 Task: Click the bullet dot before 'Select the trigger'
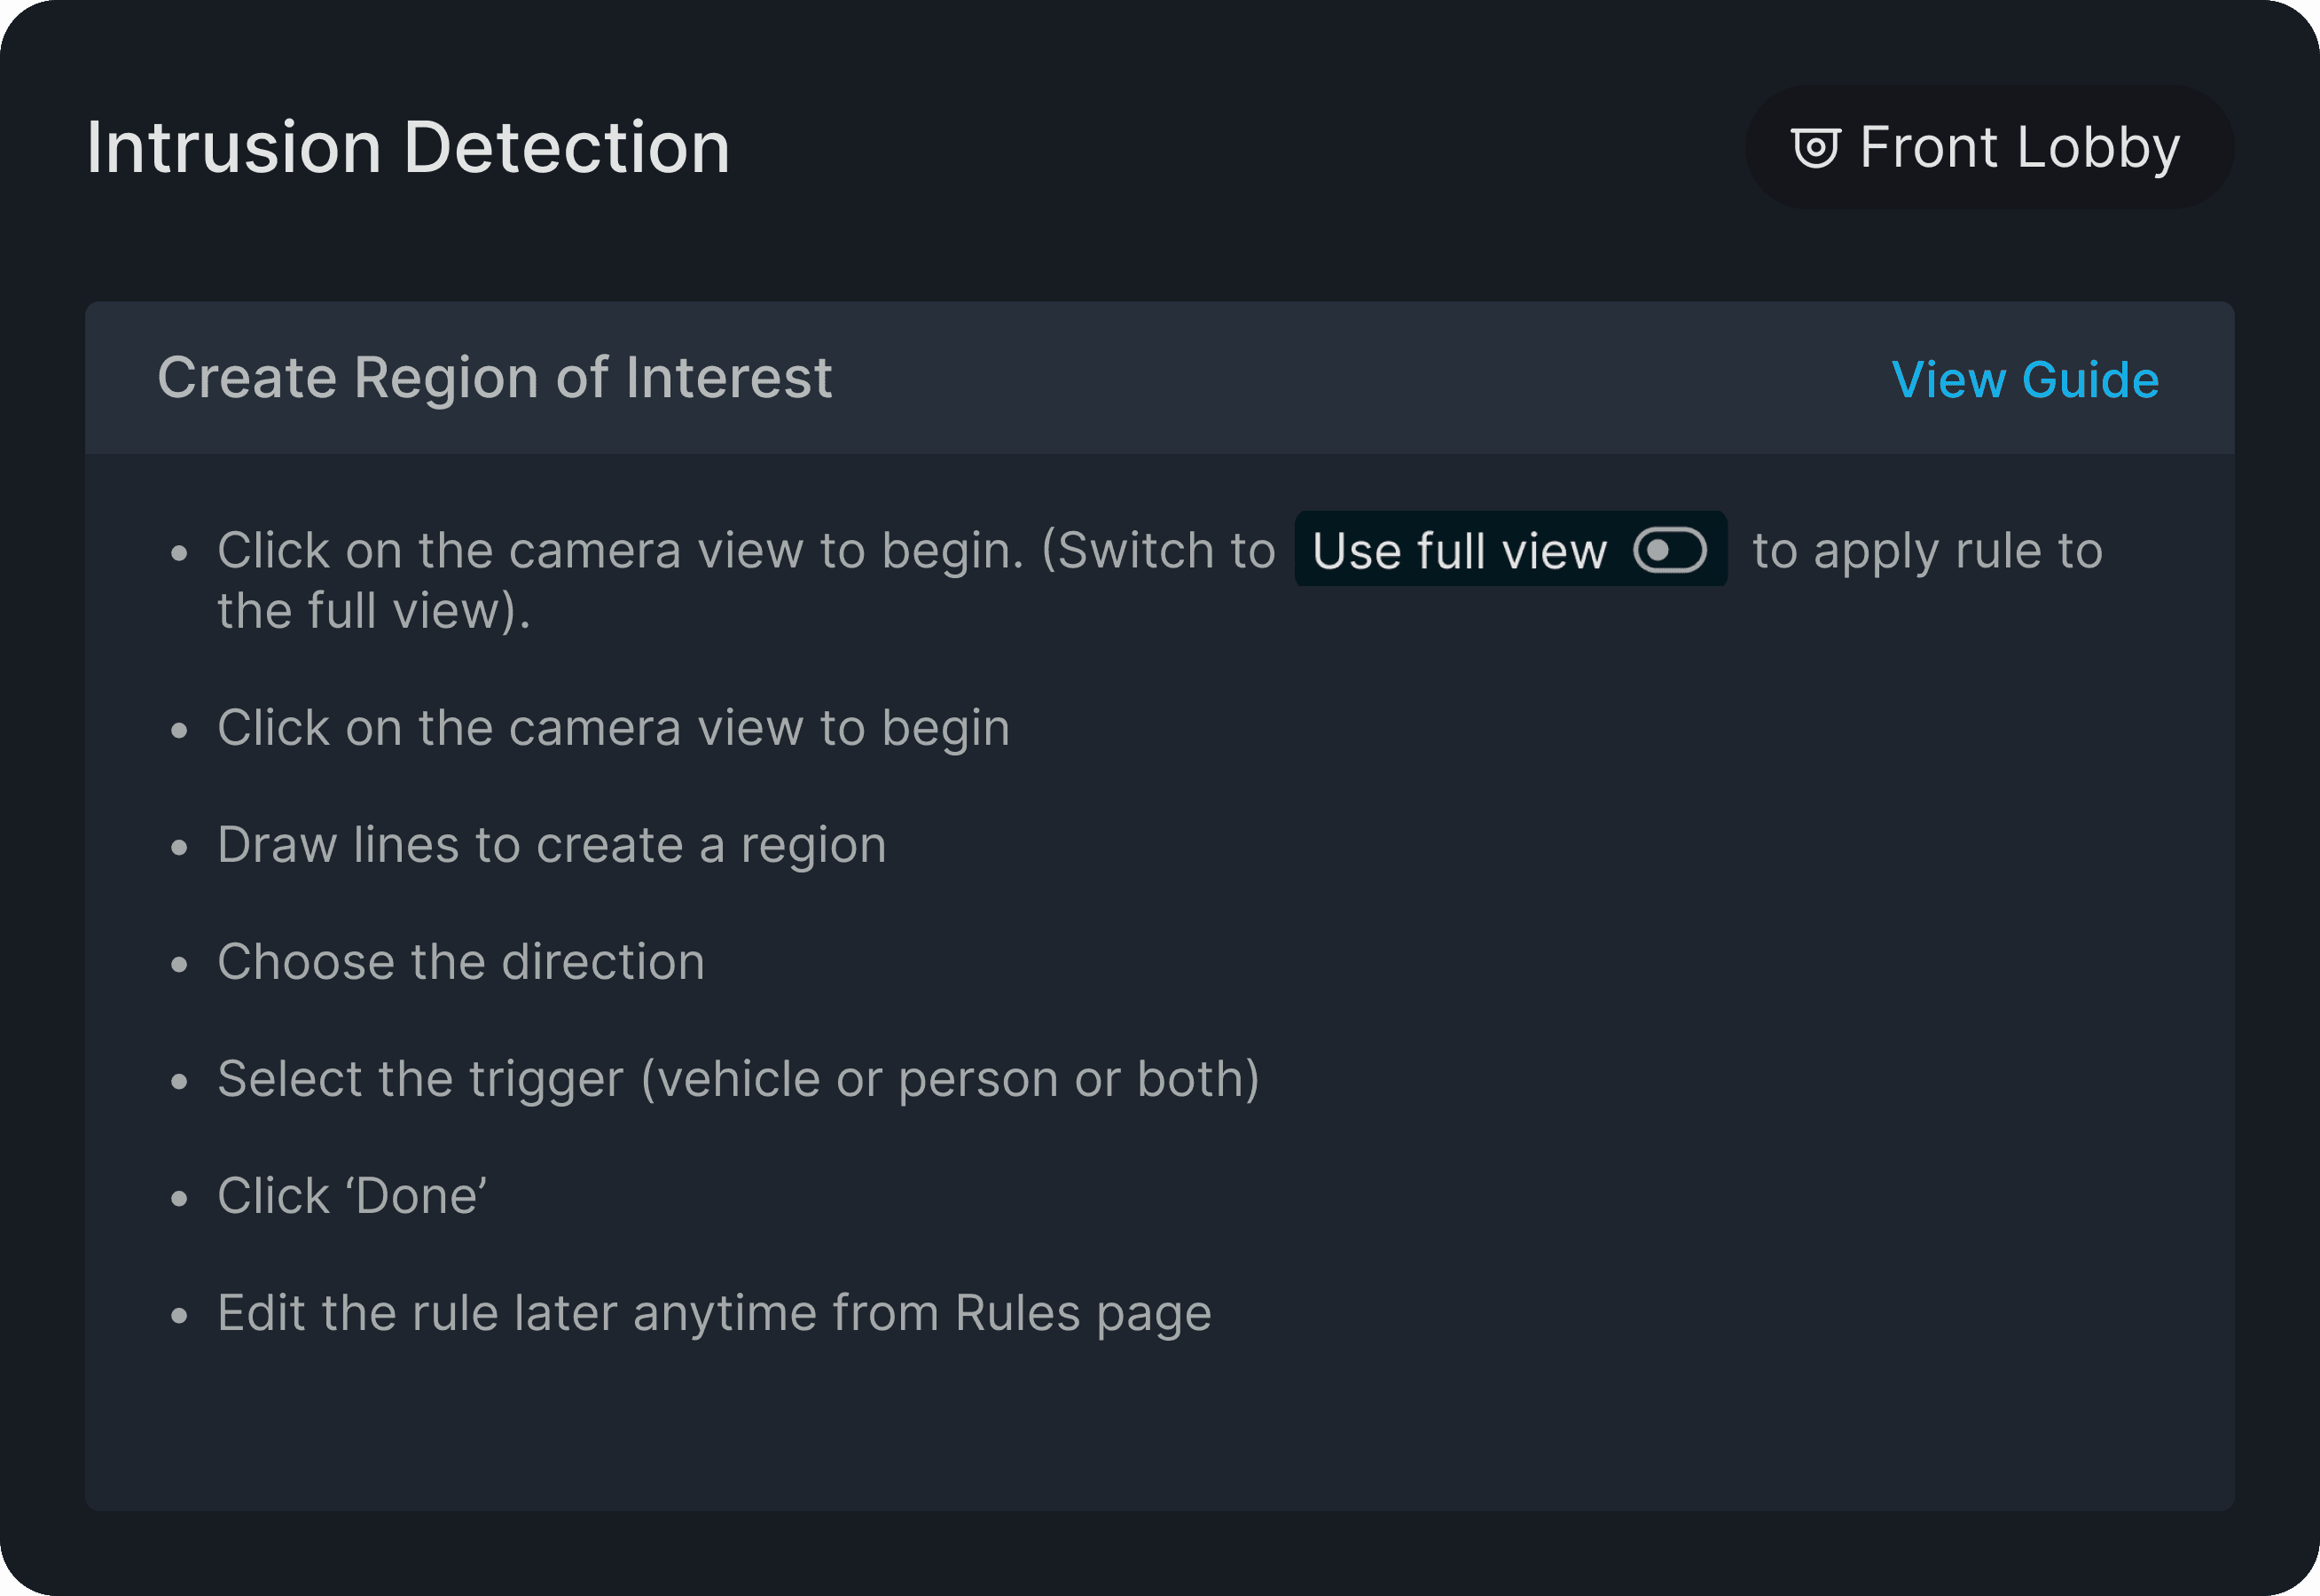click(x=180, y=1081)
